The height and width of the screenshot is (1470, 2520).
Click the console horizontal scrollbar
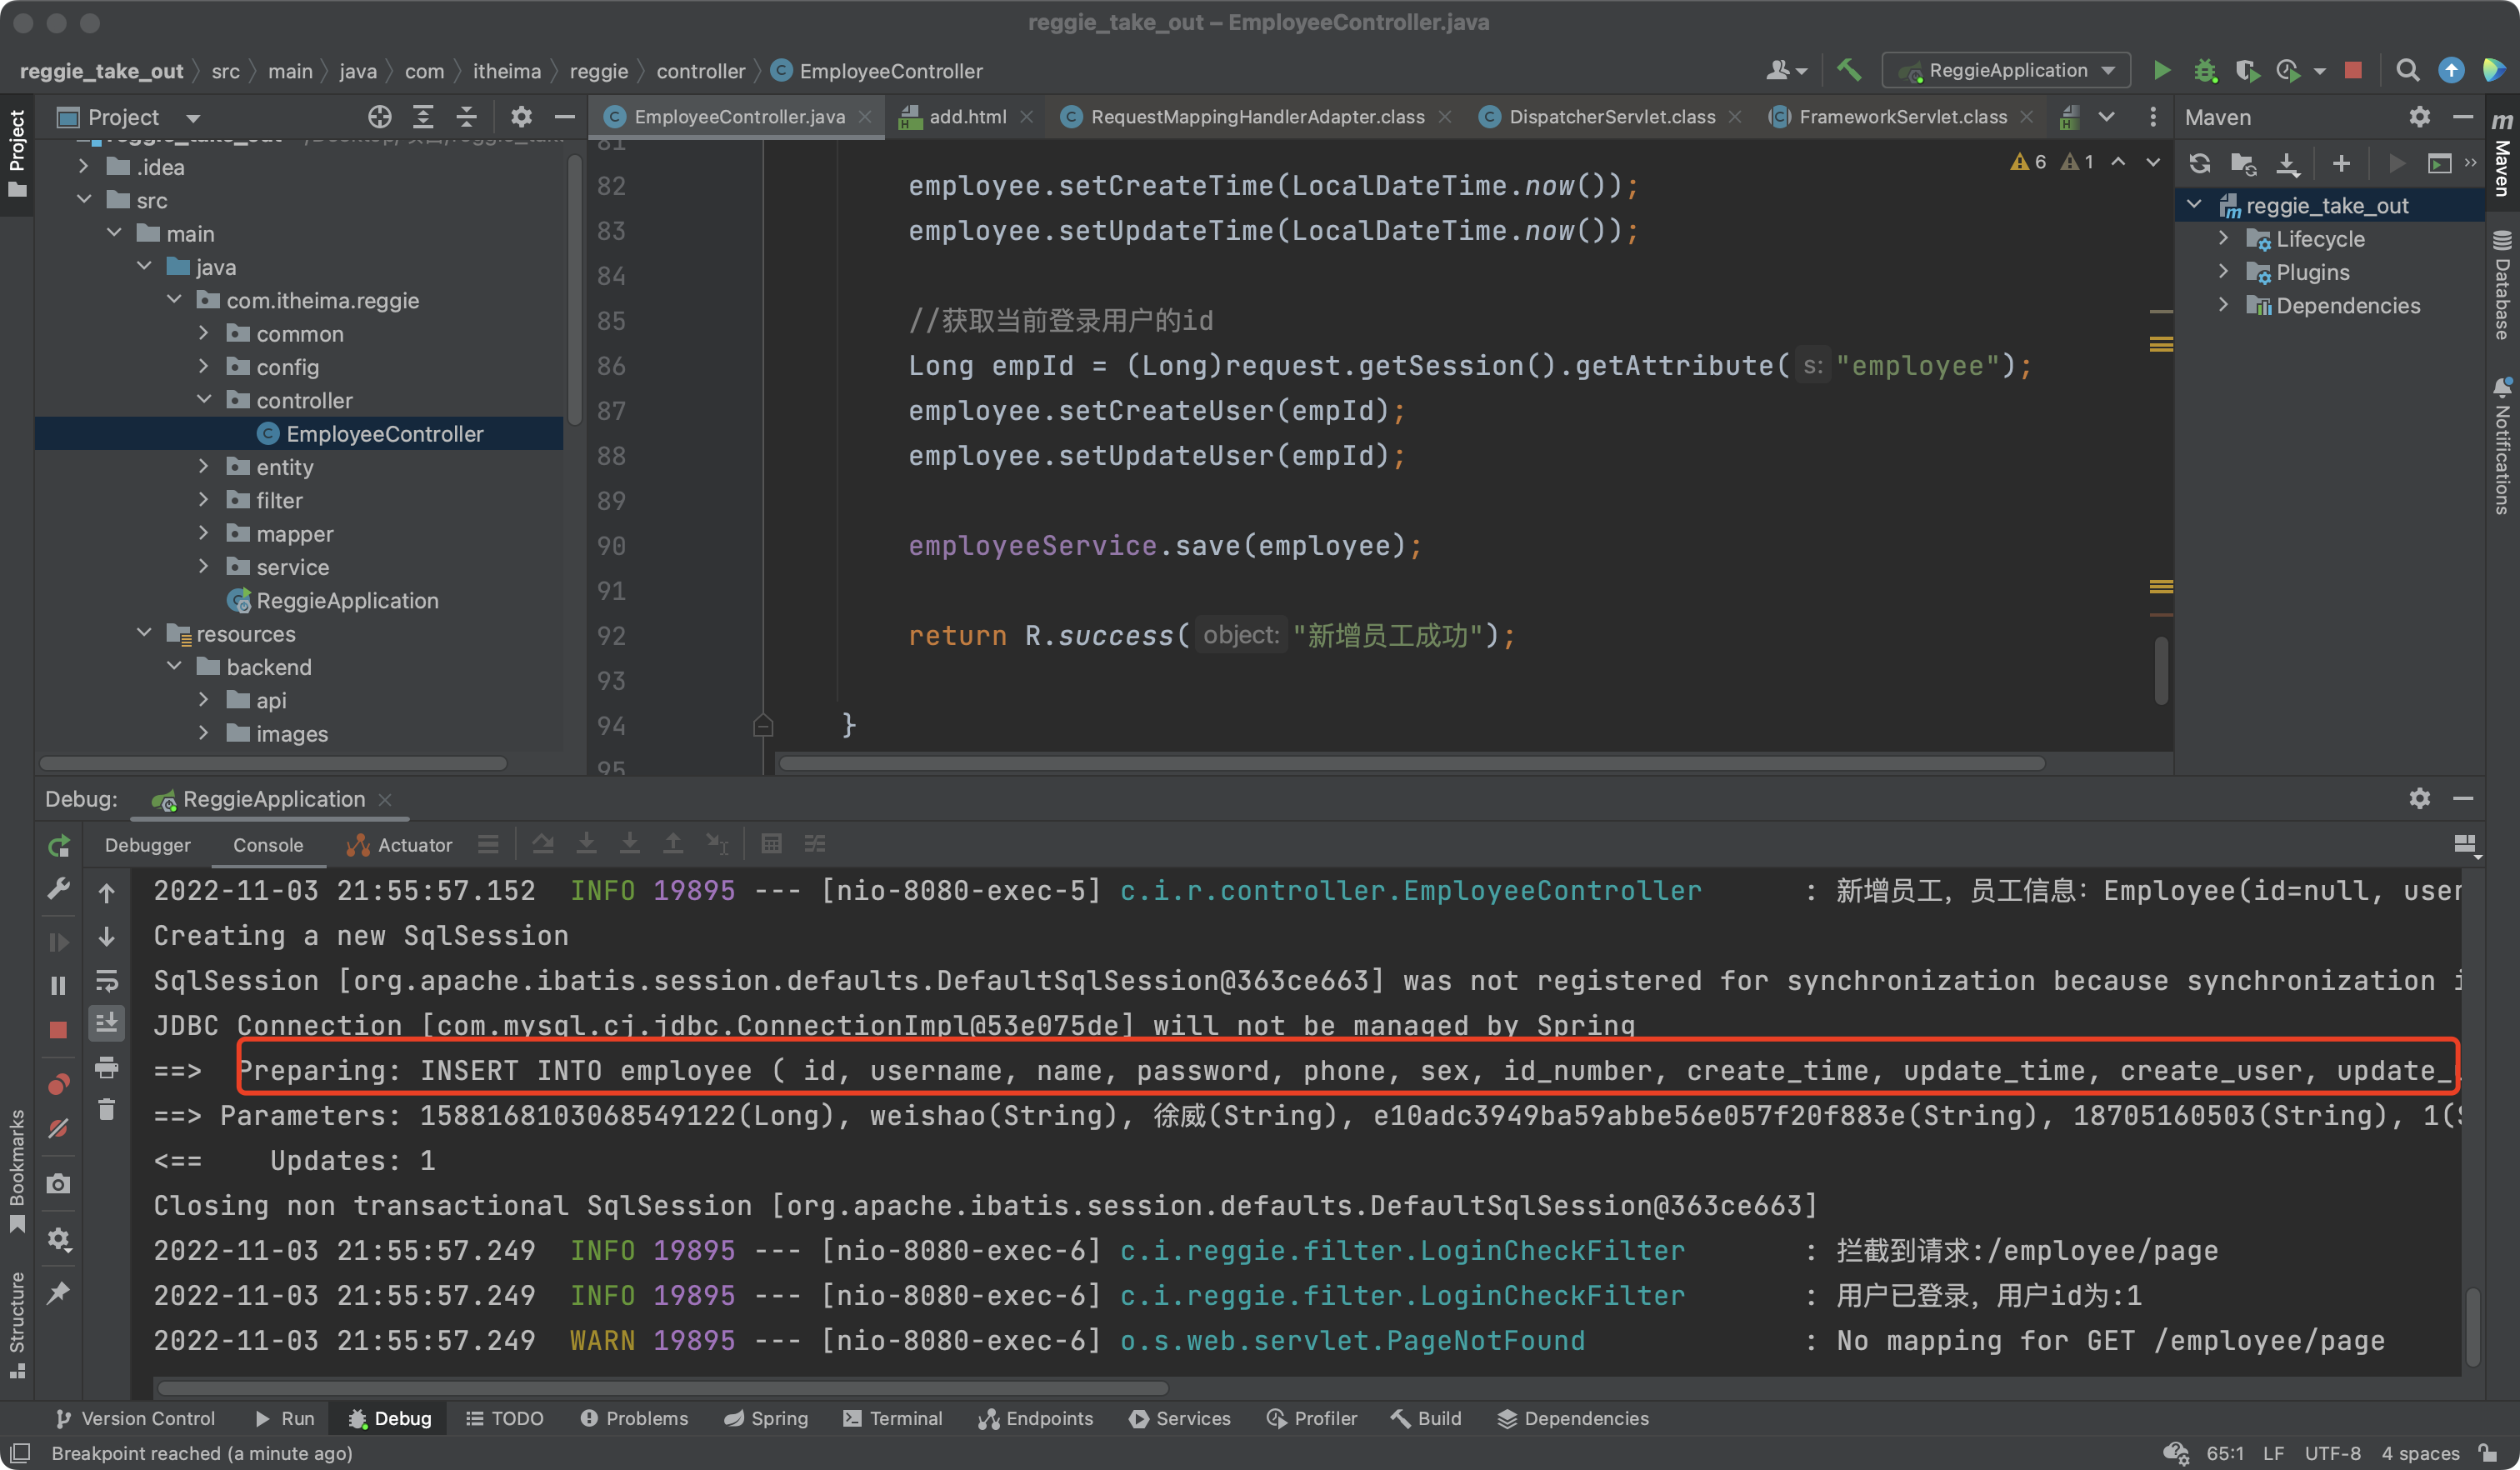pos(662,1388)
